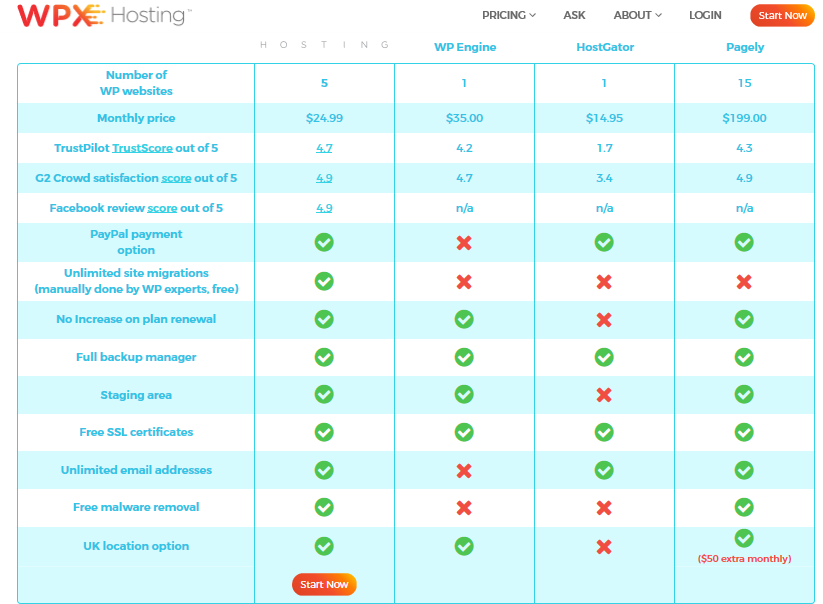Image resolution: width=823 pixels, height=604 pixels.
Task: Click the Pagely red X for site migrations
Action: (744, 282)
